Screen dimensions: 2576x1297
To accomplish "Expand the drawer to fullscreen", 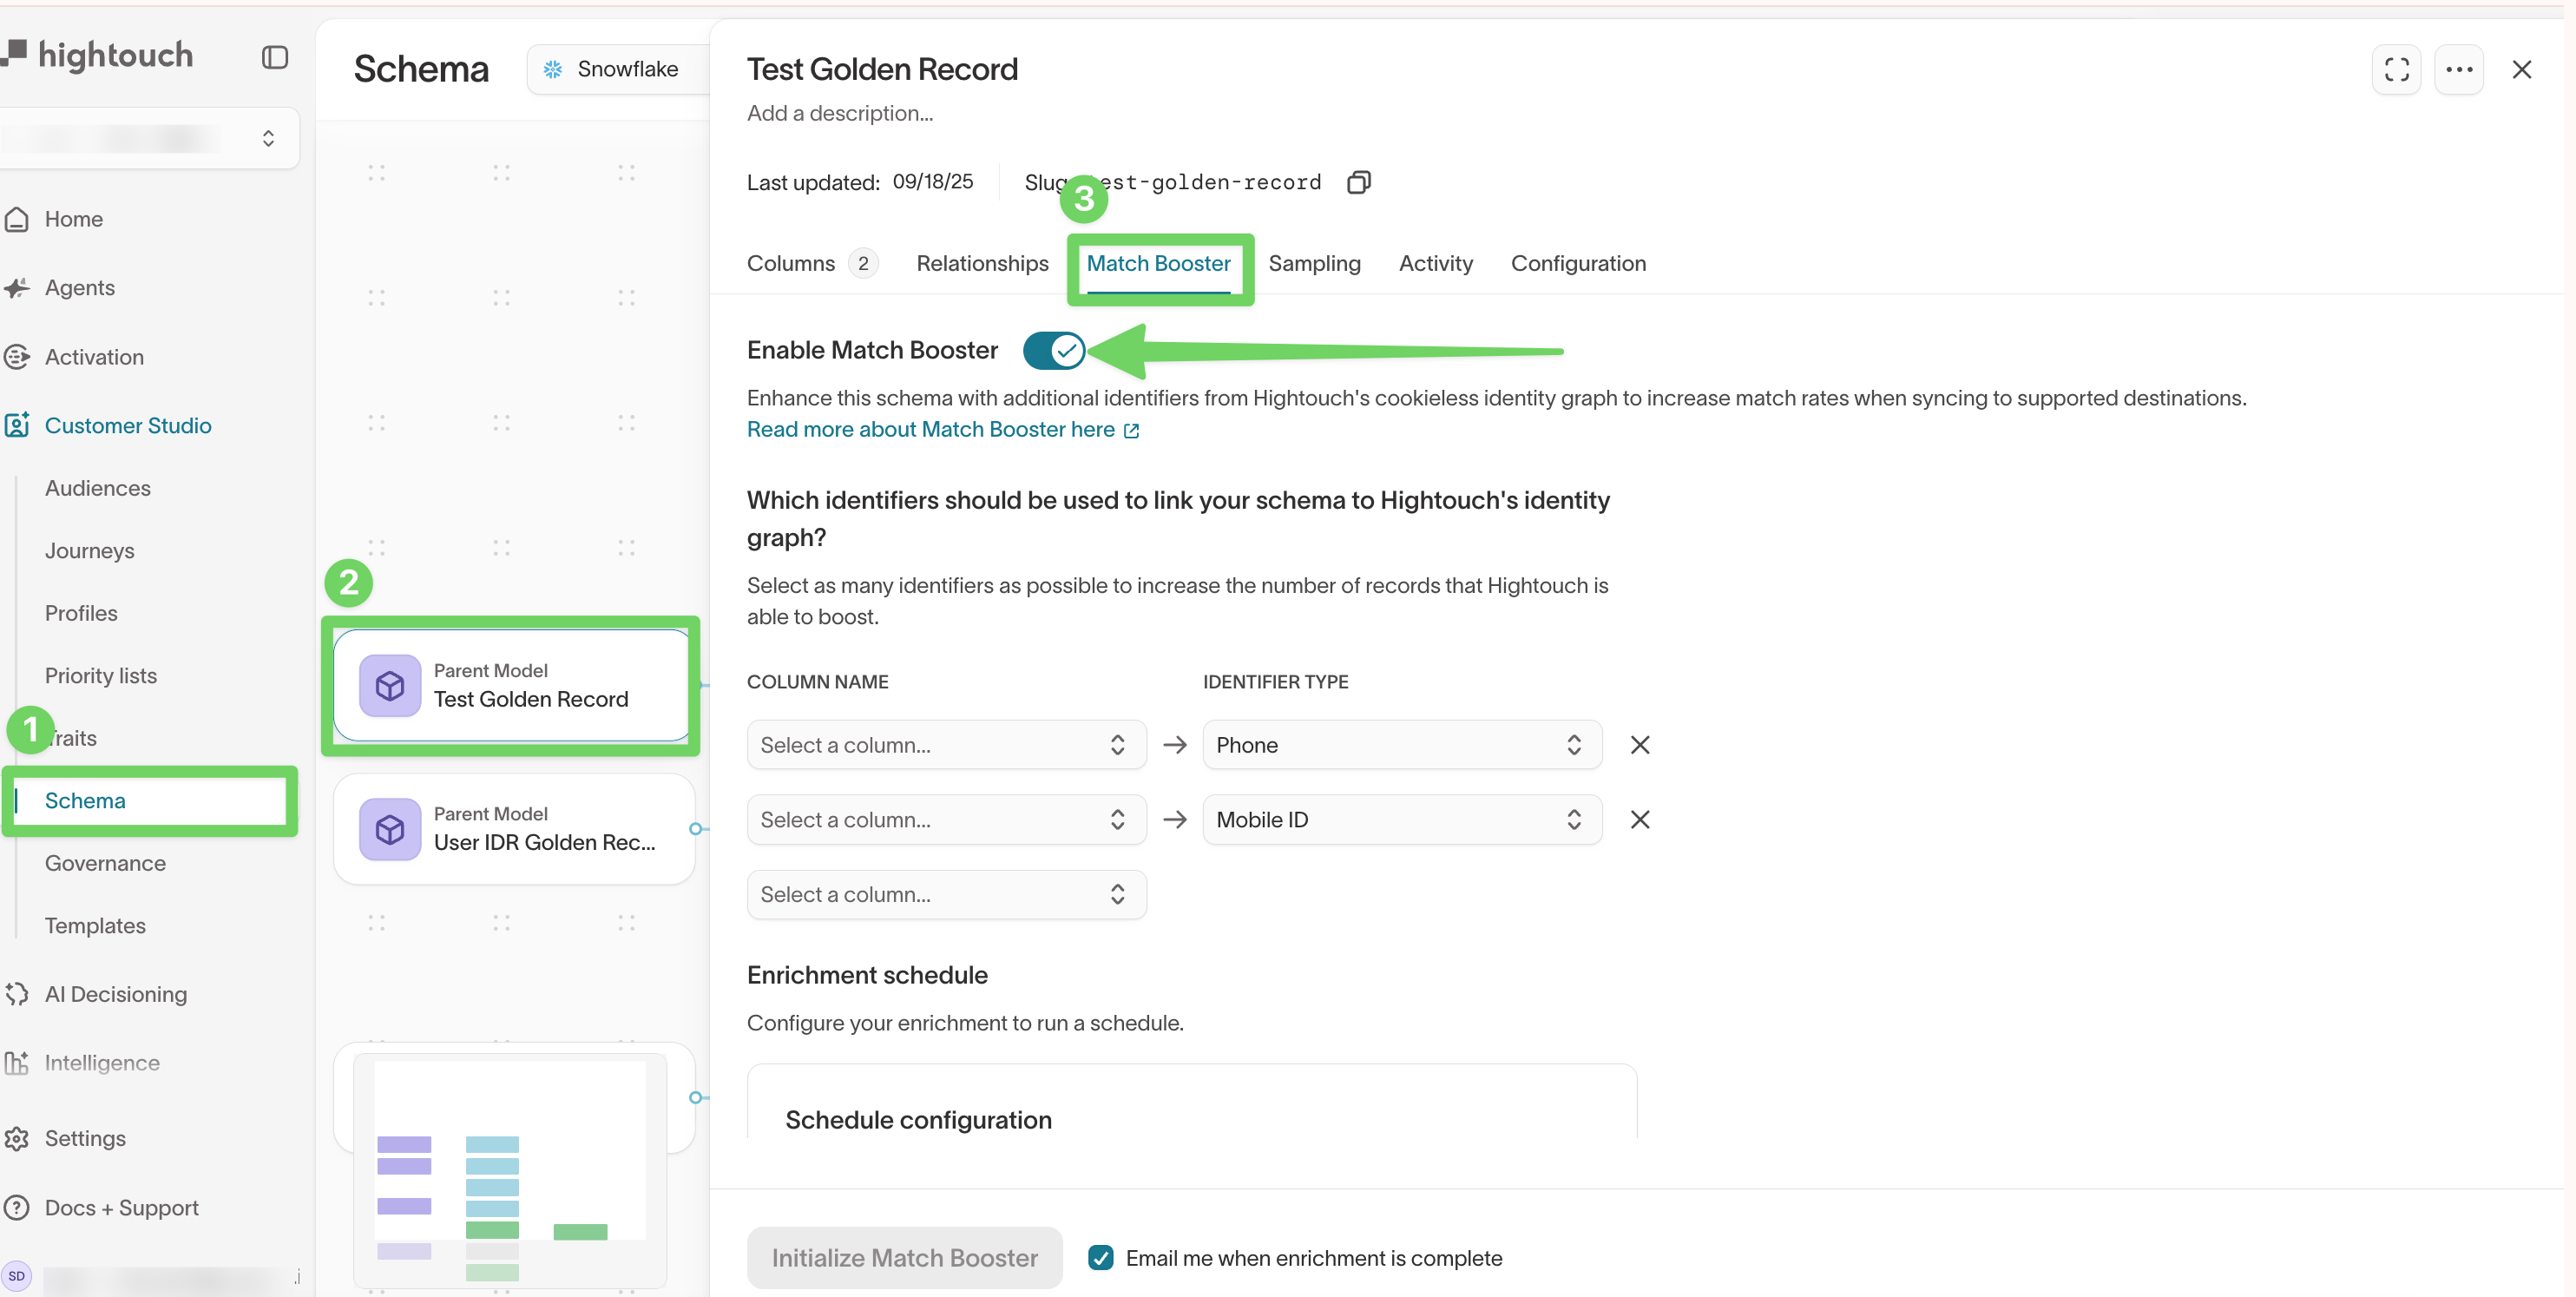I will coord(2397,69).
